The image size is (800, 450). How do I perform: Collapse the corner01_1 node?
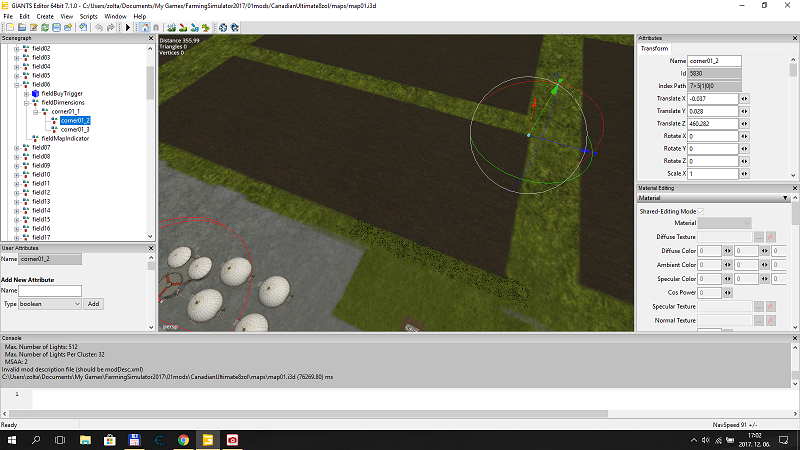pyautogui.click(x=36, y=112)
